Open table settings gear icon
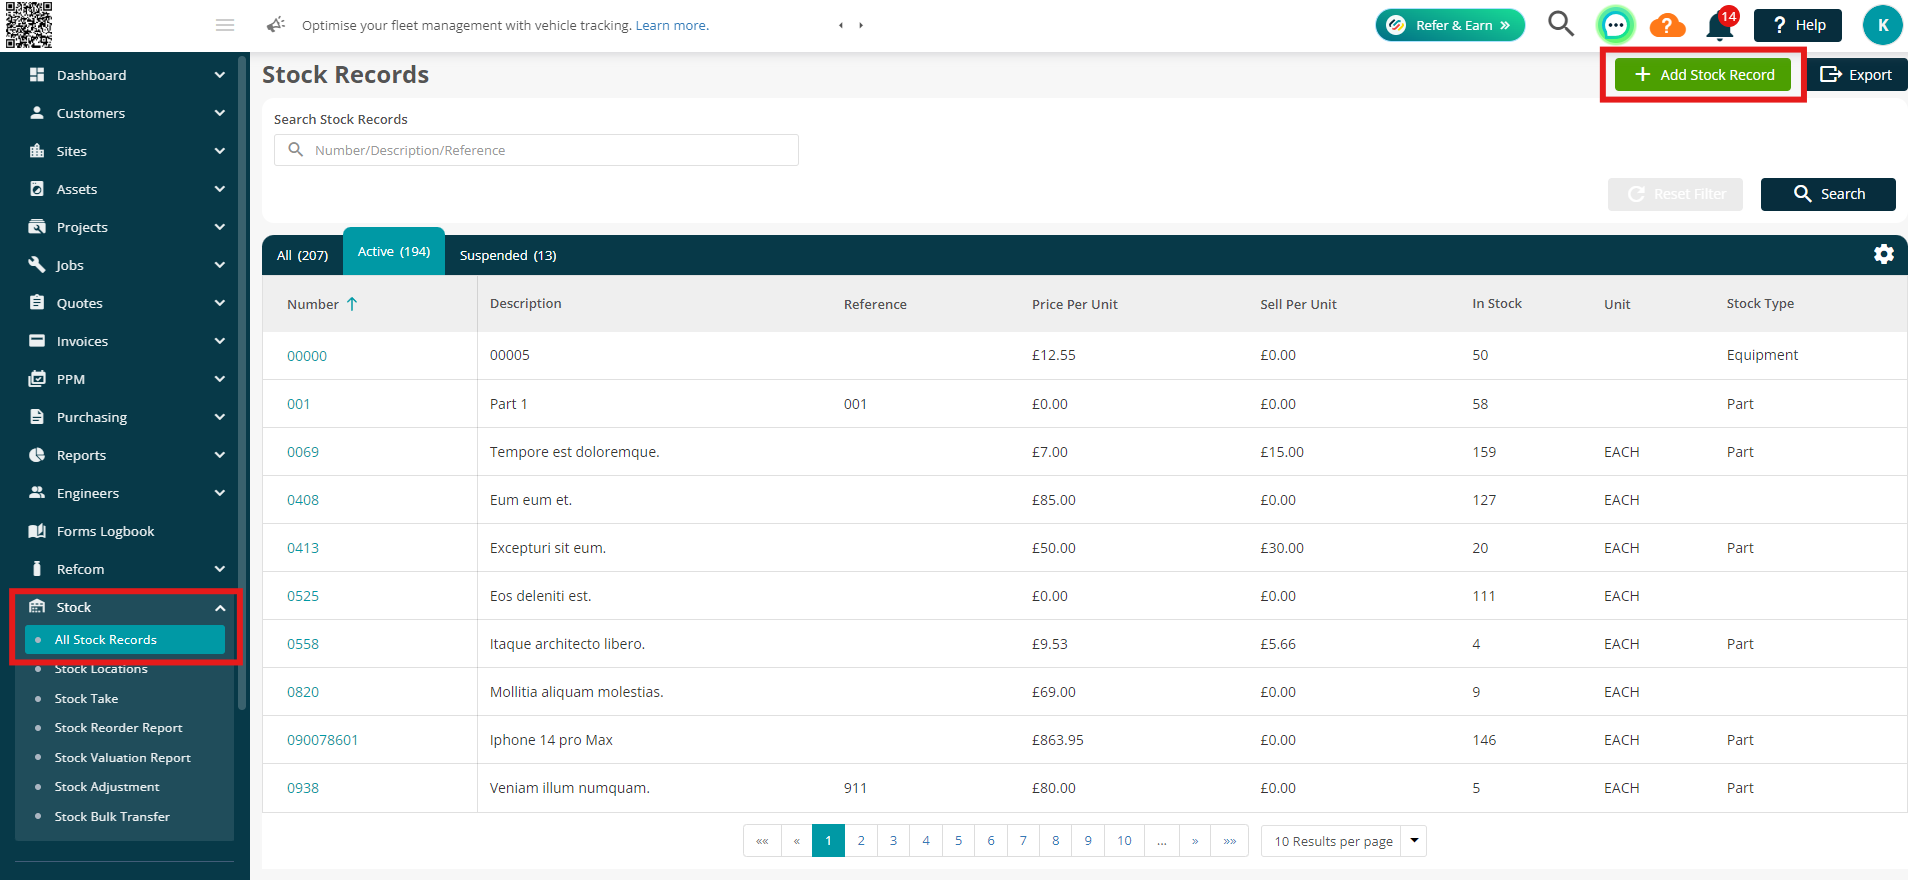The width and height of the screenshot is (1908, 880). [x=1884, y=254]
